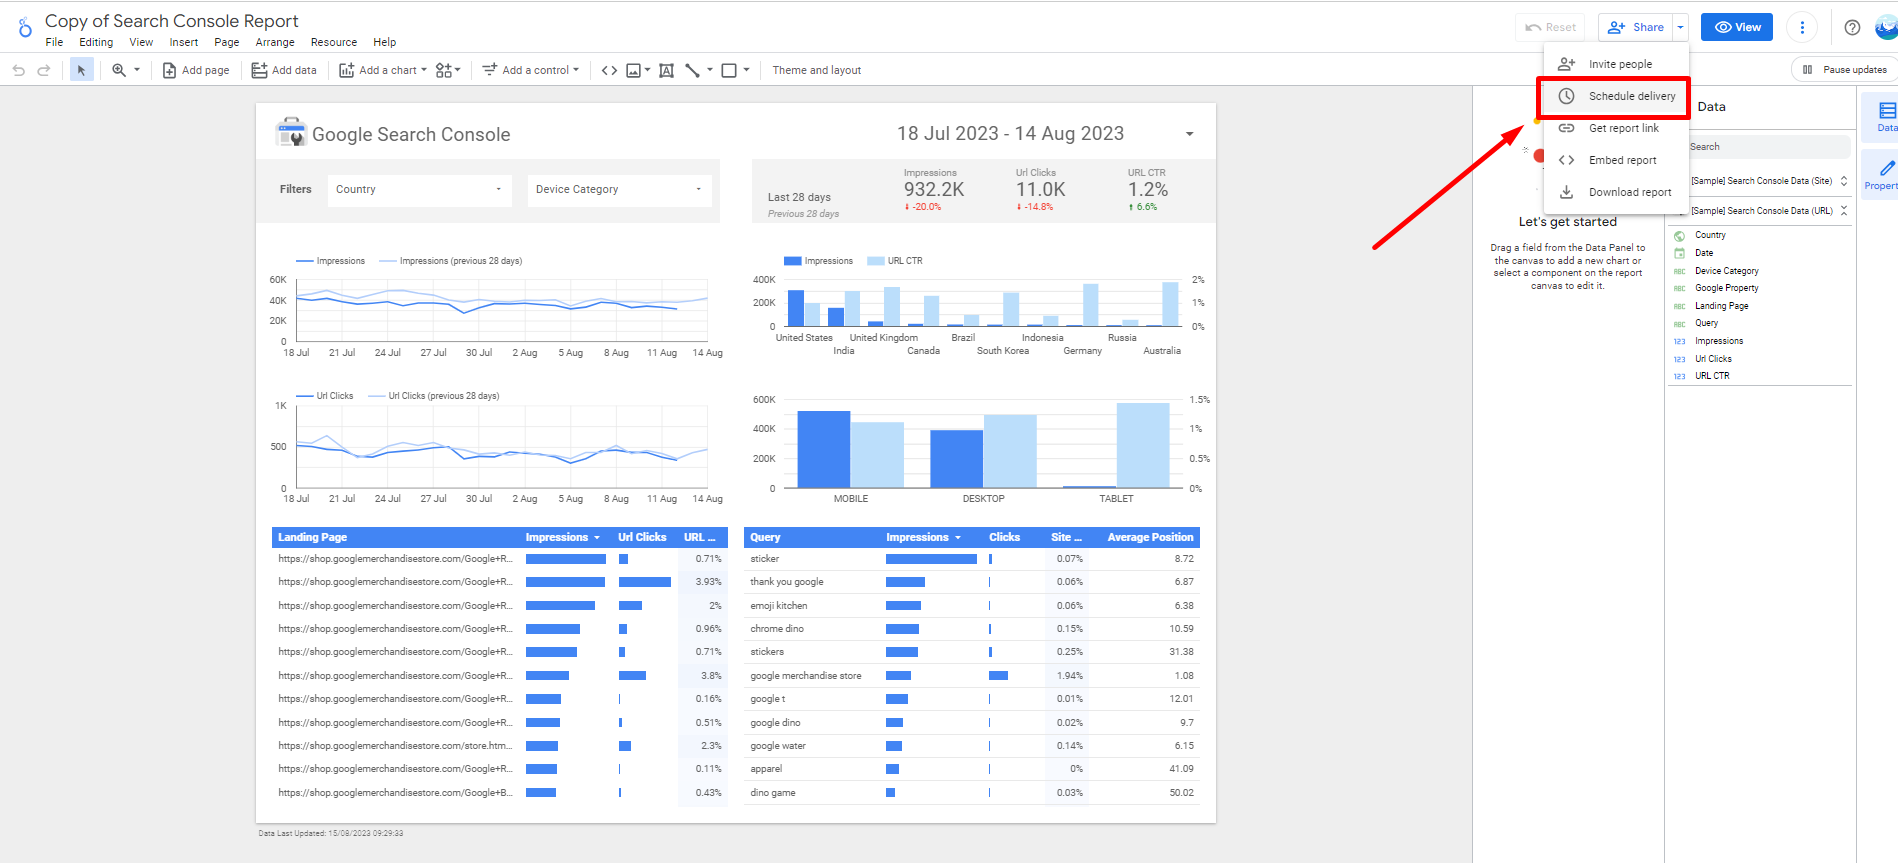The image size is (1898, 863).
Task: Select the Landing Page field
Action: pyautogui.click(x=1721, y=306)
